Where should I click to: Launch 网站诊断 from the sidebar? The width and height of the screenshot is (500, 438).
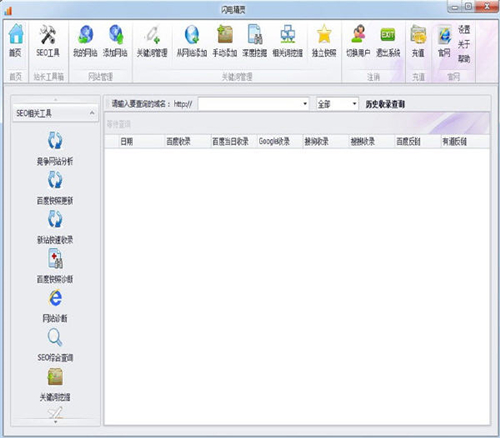(x=55, y=306)
